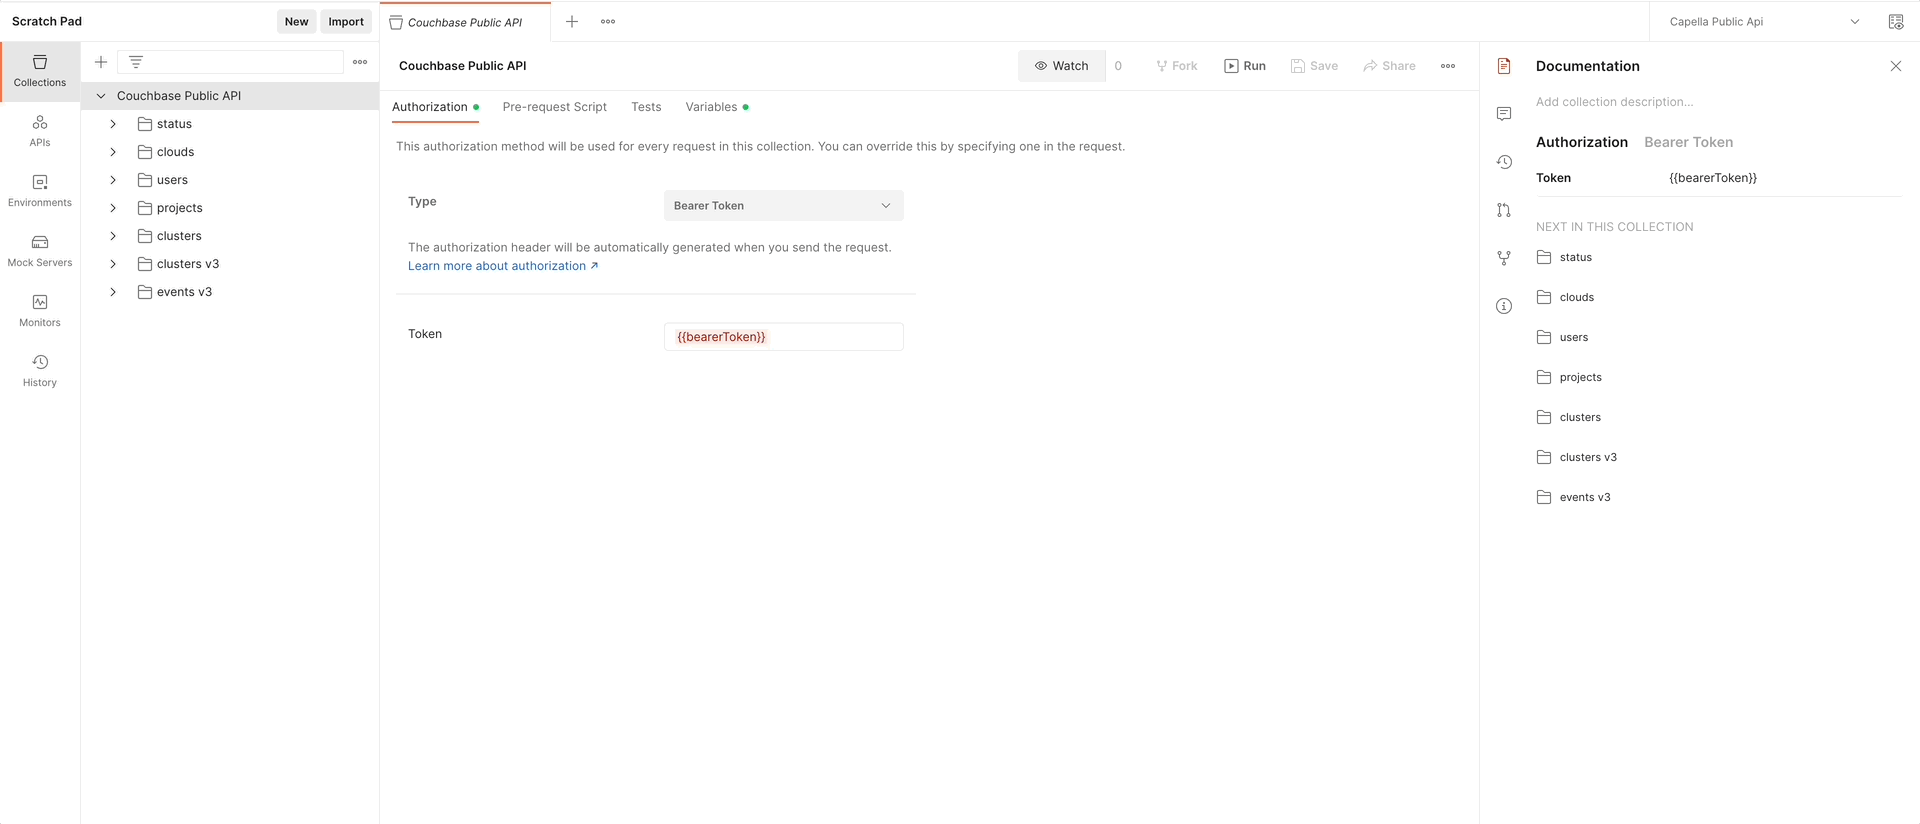
Task: Open the status folder in Documentation list
Action: (x=1564, y=257)
